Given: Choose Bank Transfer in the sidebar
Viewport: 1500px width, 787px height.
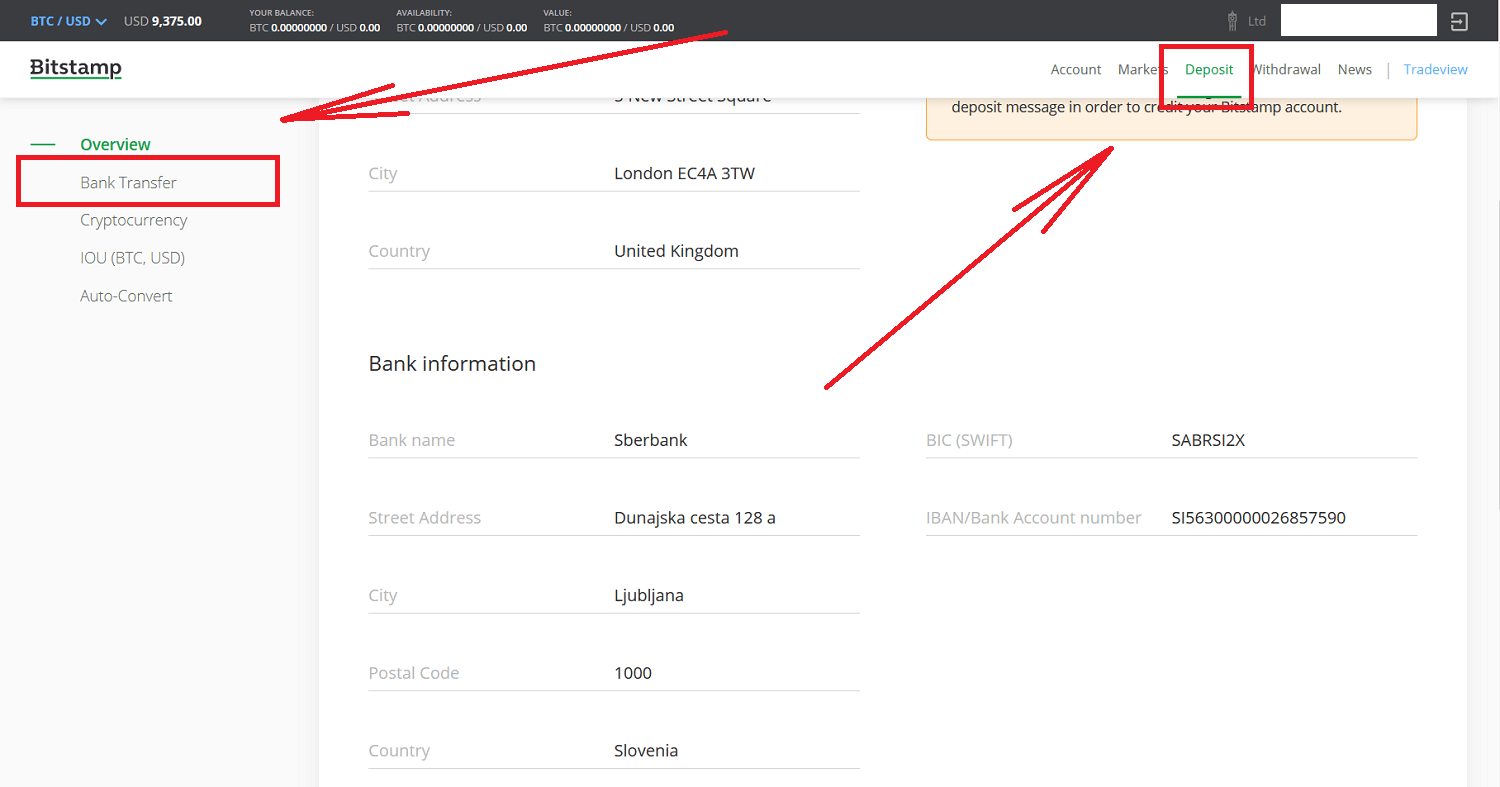Looking at the screenshot, I should 128,182.
